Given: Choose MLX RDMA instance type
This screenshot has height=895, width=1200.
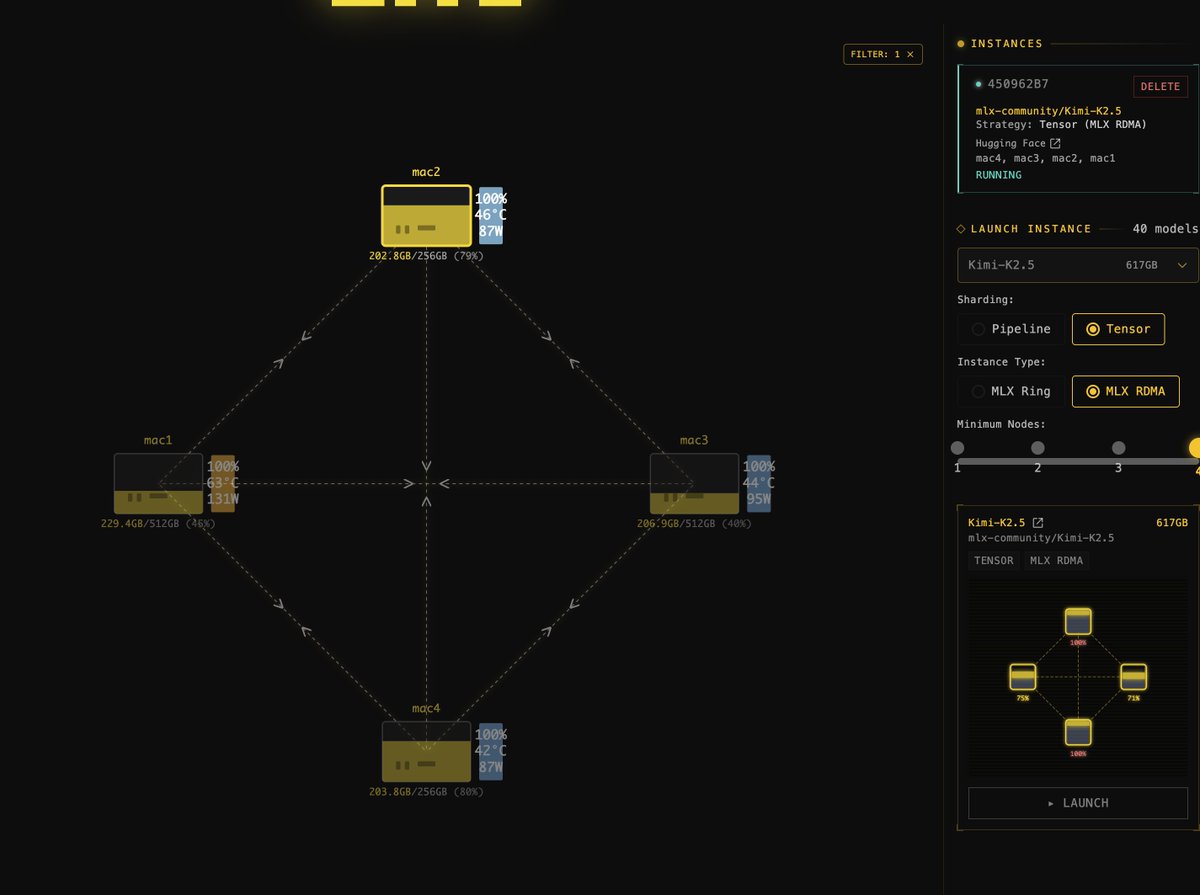Looking at the screenshot, I should click(1125, 391).
